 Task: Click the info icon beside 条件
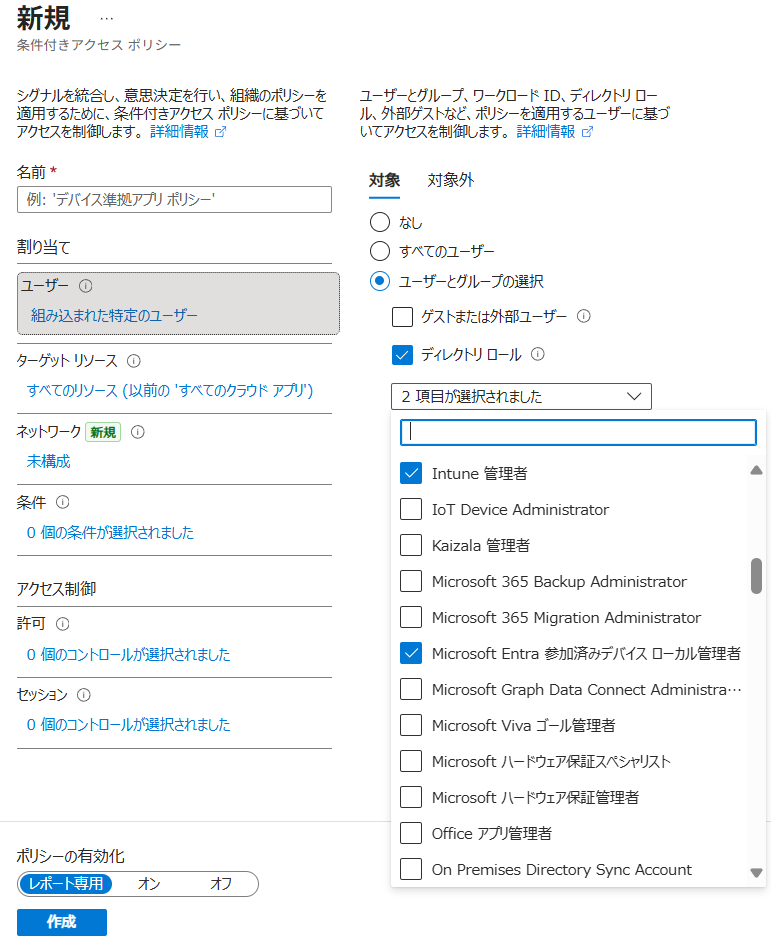click(62, 502)
